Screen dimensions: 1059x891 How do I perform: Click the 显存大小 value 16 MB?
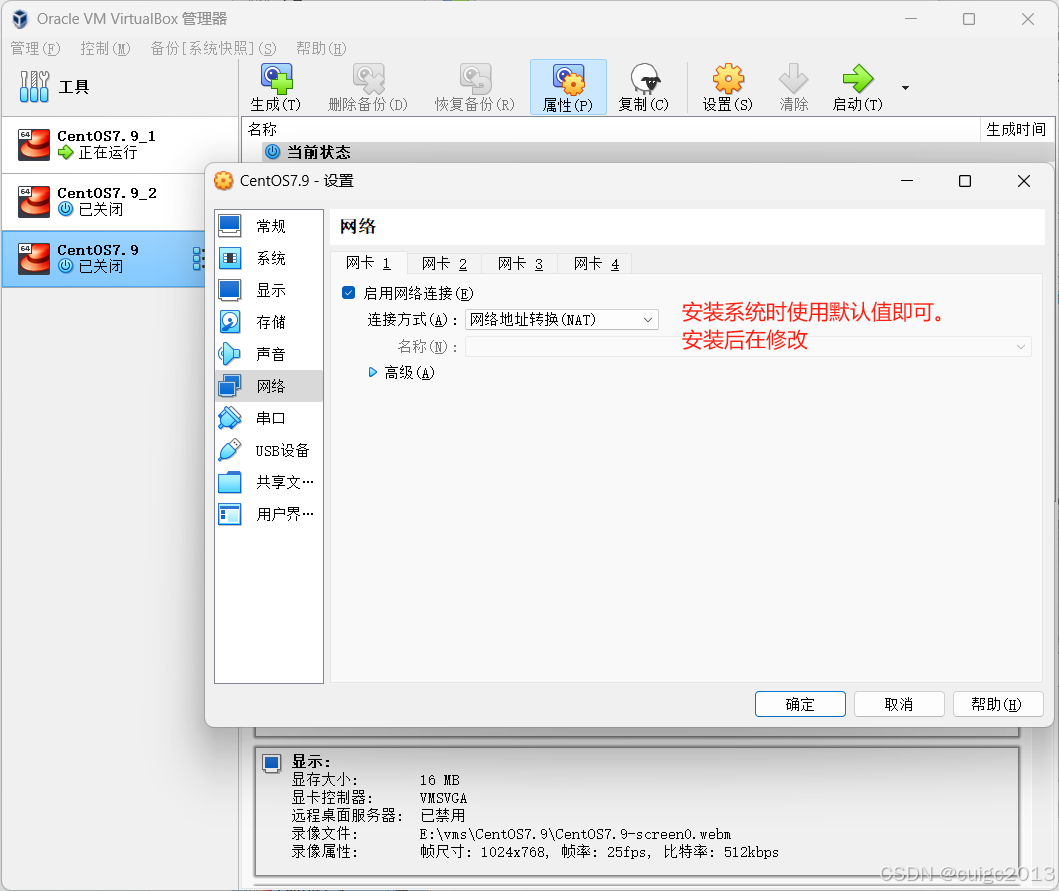(440, 780)
